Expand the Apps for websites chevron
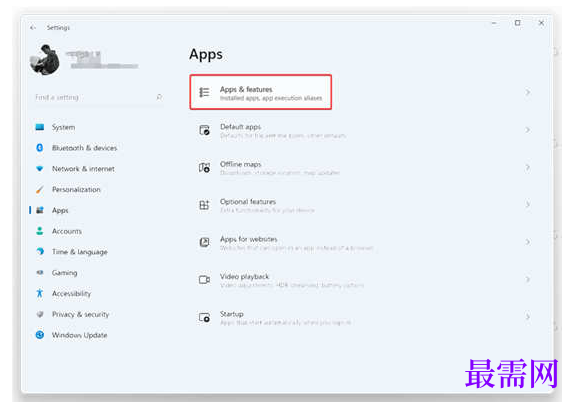This screenshot has width=577, height=405. (527, 242)
